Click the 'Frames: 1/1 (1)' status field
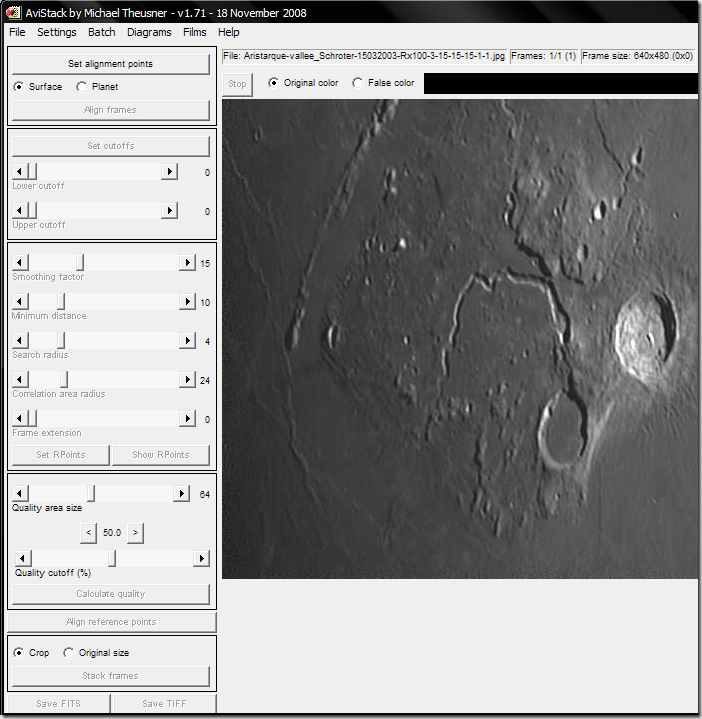 pyautogui.click(x=543, y=56)
